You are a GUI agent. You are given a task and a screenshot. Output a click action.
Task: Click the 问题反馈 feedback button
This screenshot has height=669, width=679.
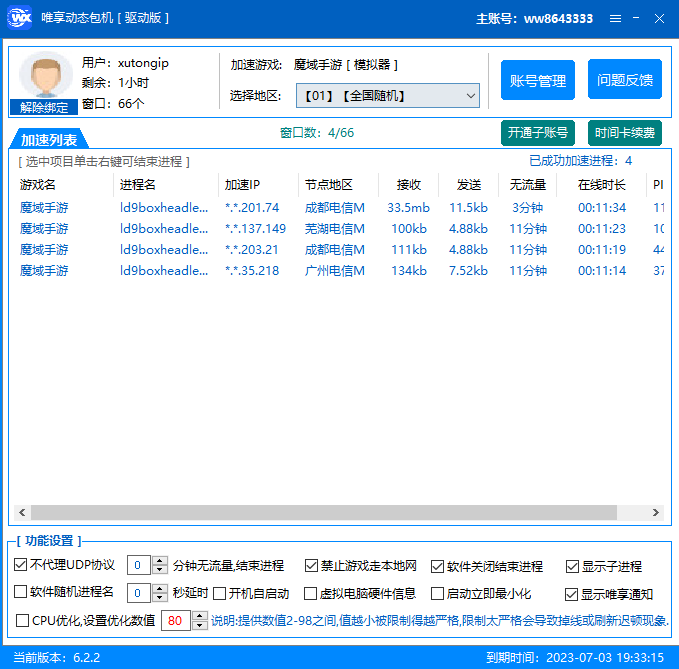624,80
